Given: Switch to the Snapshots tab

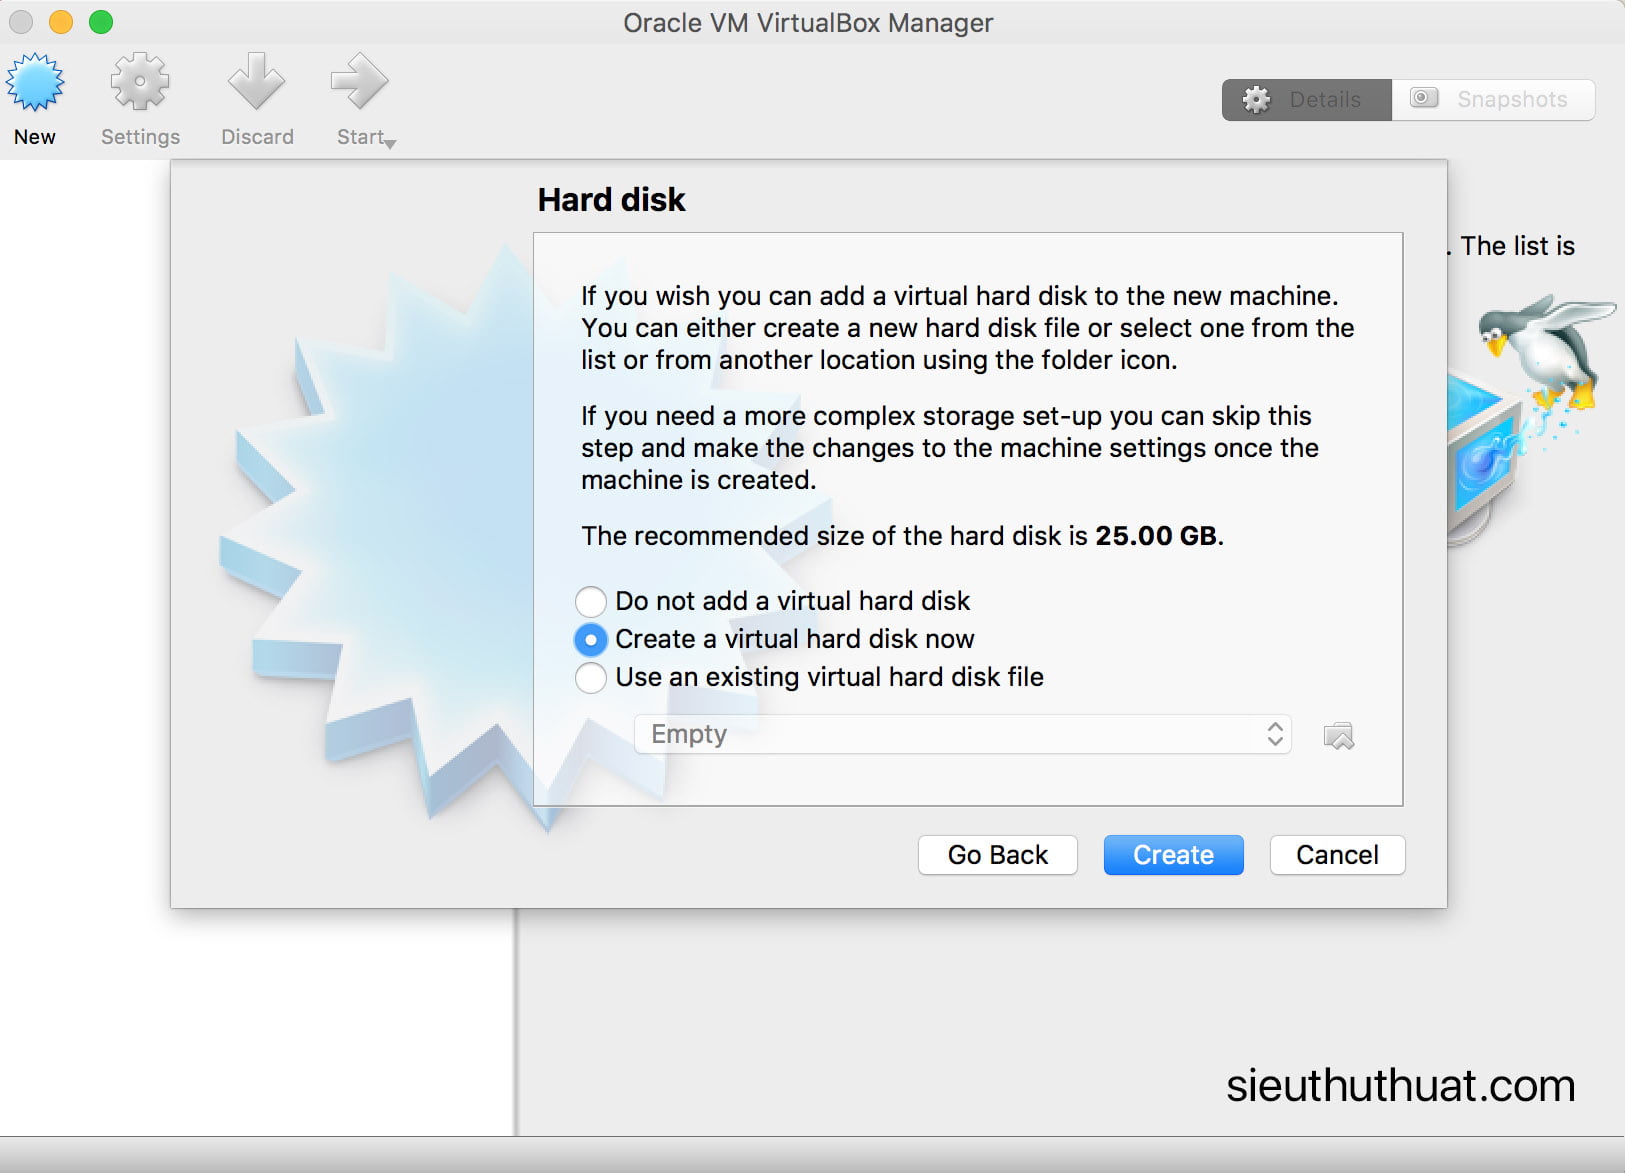Looking at the screenshot, I should tap(1493, 100).
